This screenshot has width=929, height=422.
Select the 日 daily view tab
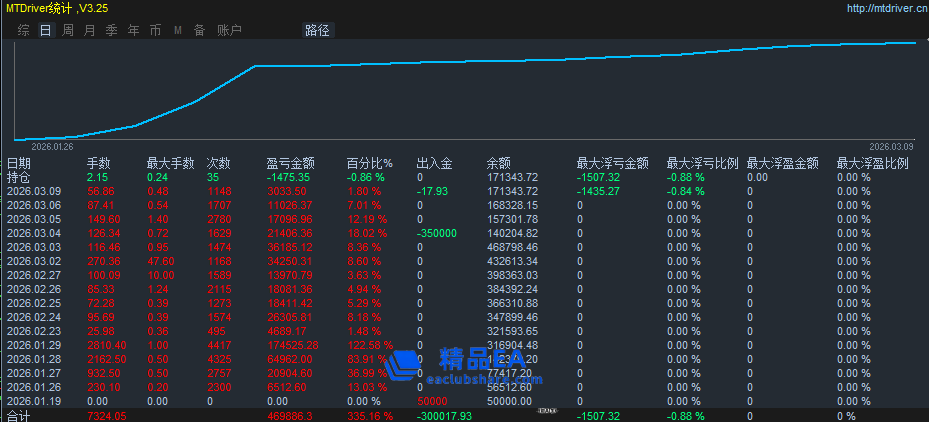coord(45,31)
